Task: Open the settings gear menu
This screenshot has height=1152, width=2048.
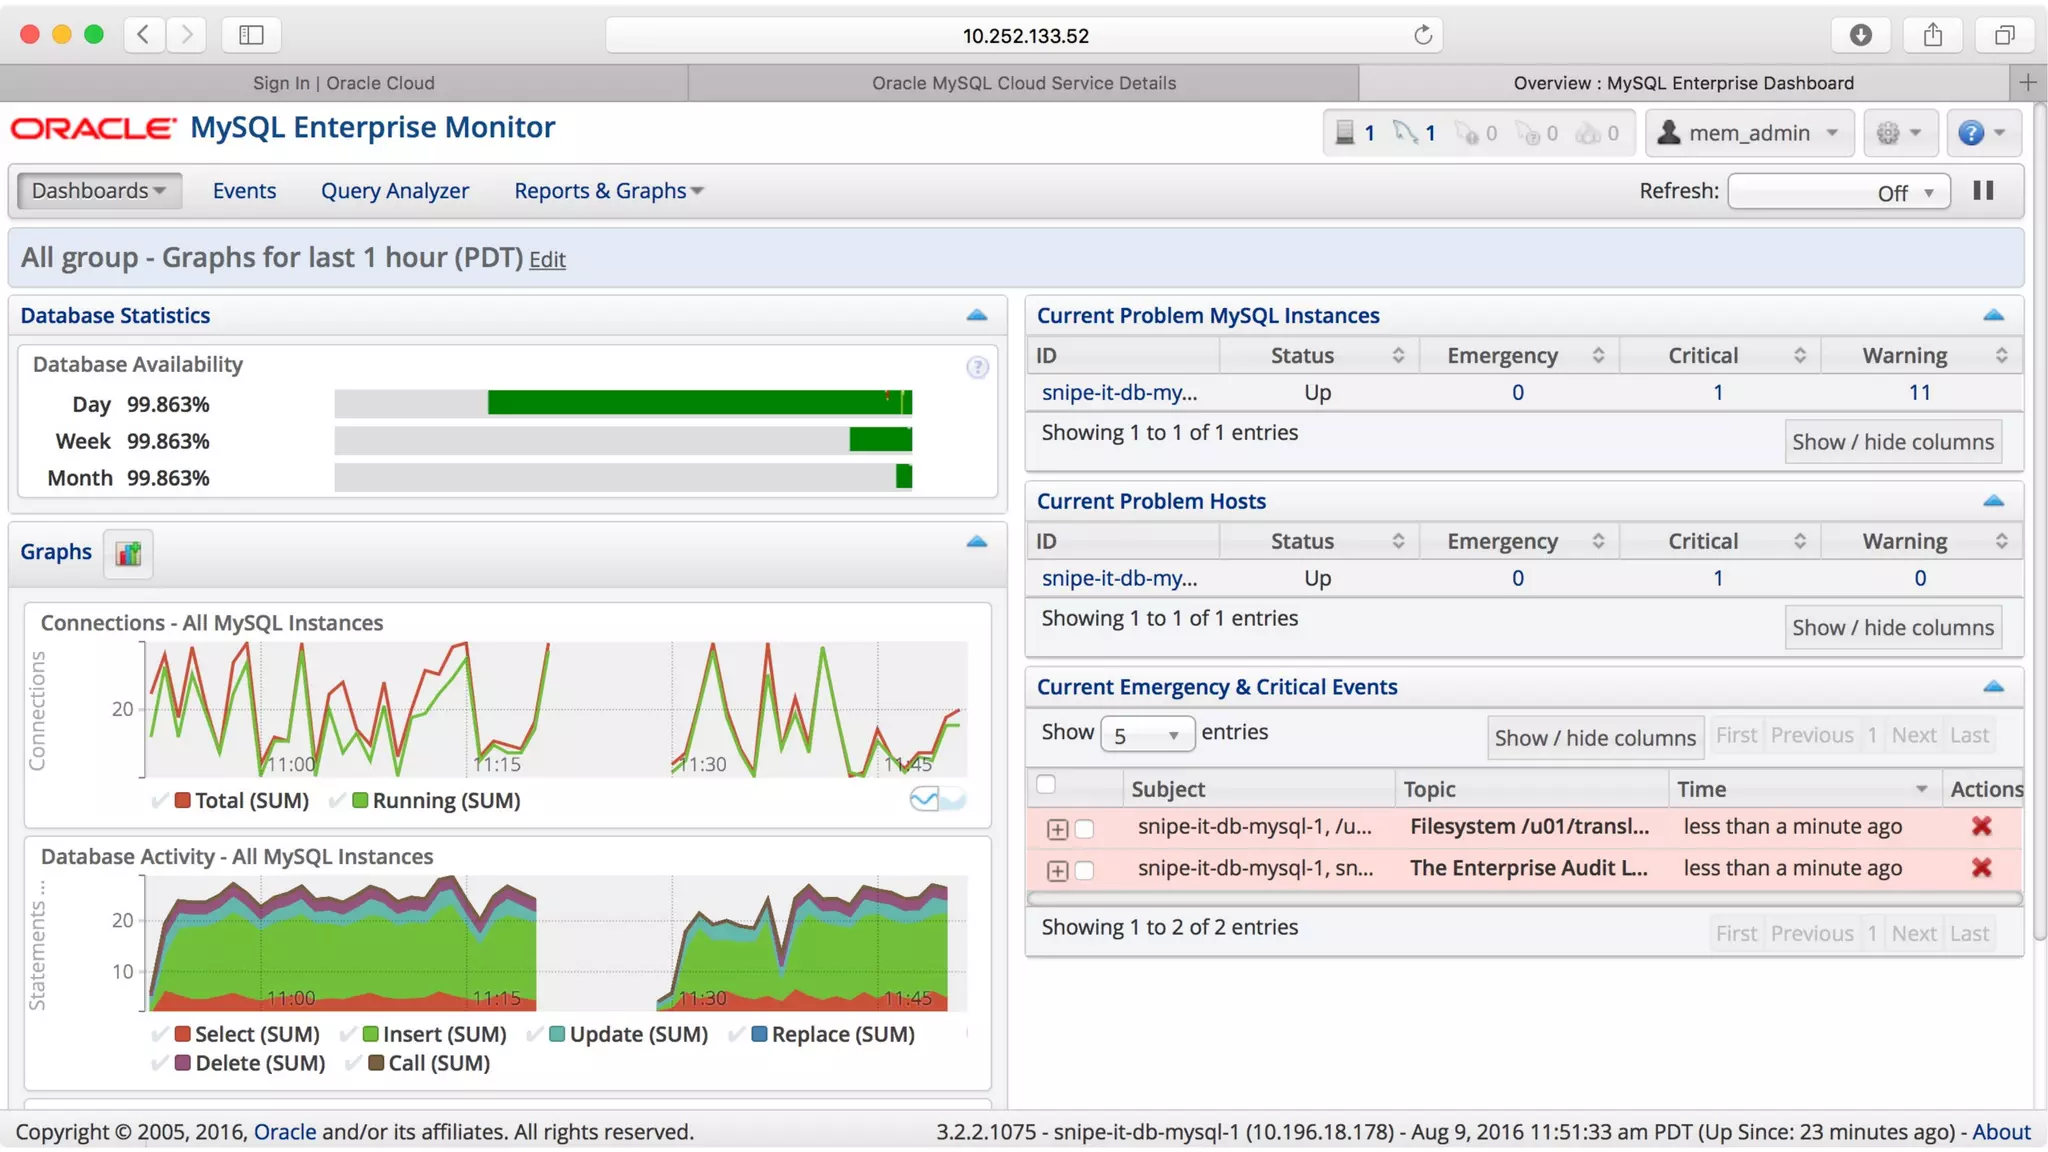Action: (1898, 133)
